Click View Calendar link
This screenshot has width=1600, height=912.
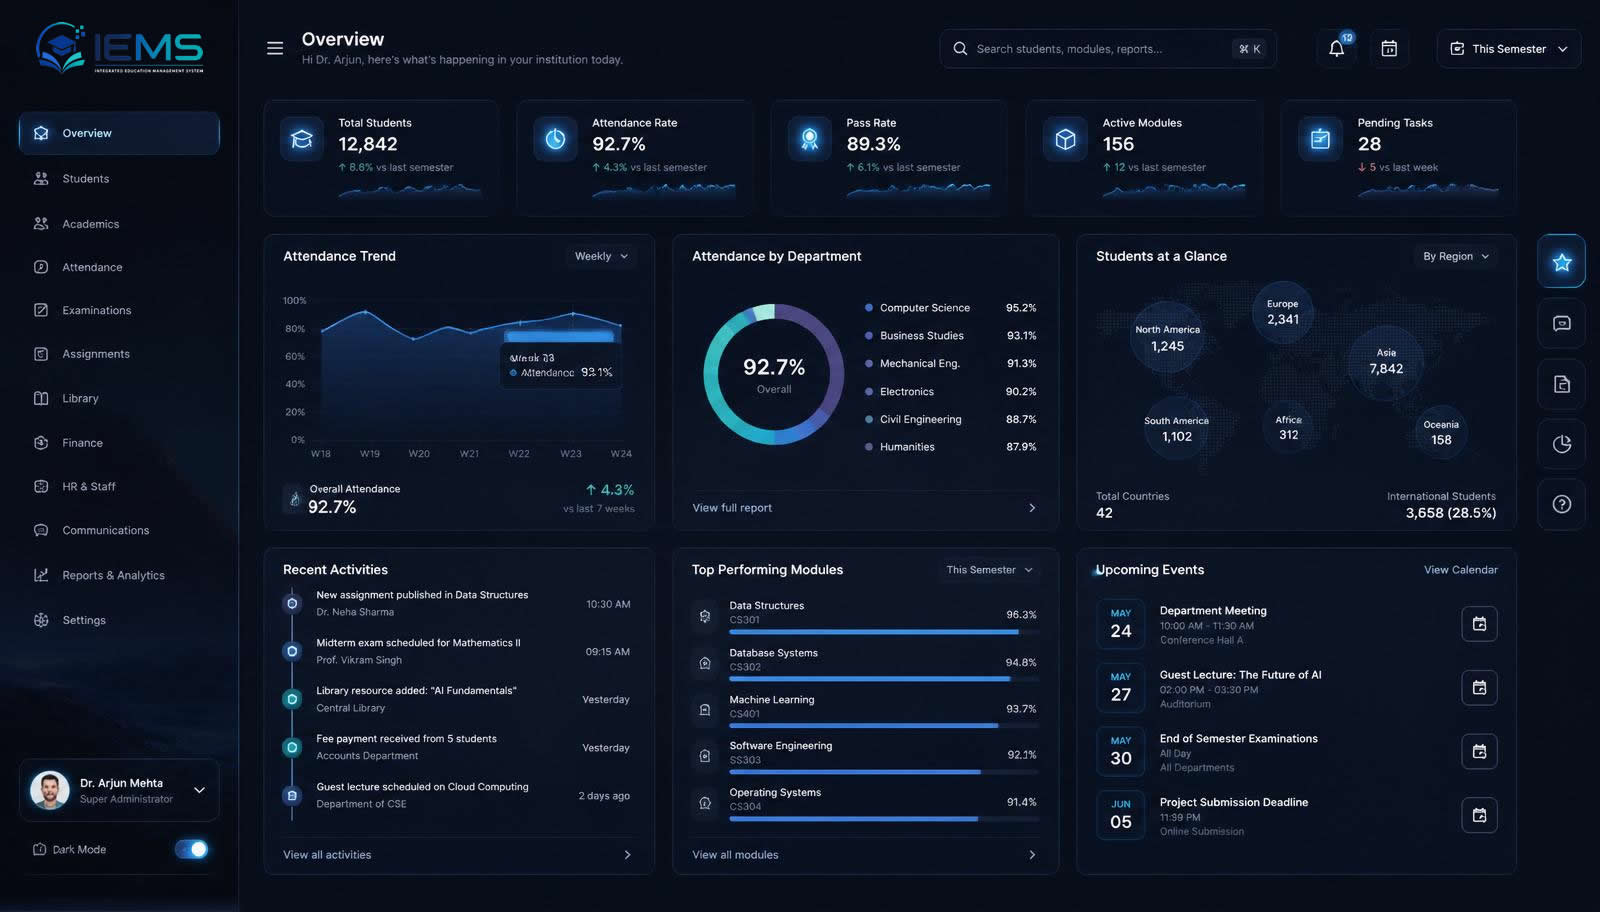[1460, 570]
